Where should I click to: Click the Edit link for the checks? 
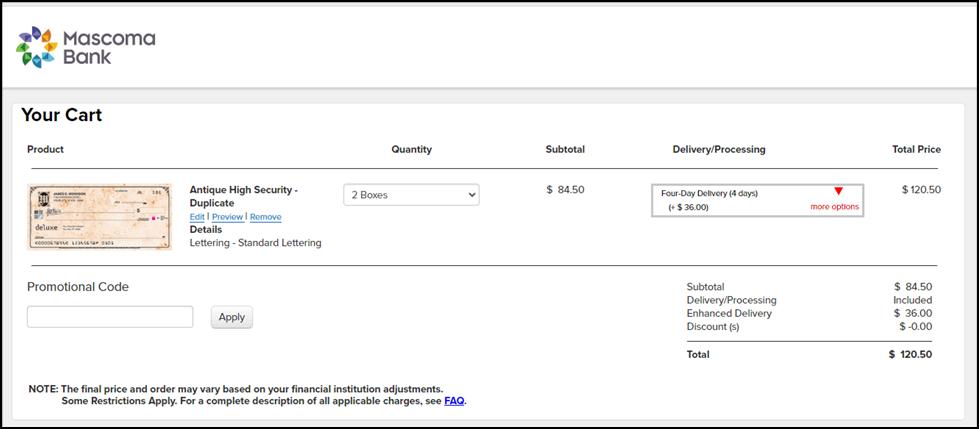pyautogui.click(x=197, y=217)
